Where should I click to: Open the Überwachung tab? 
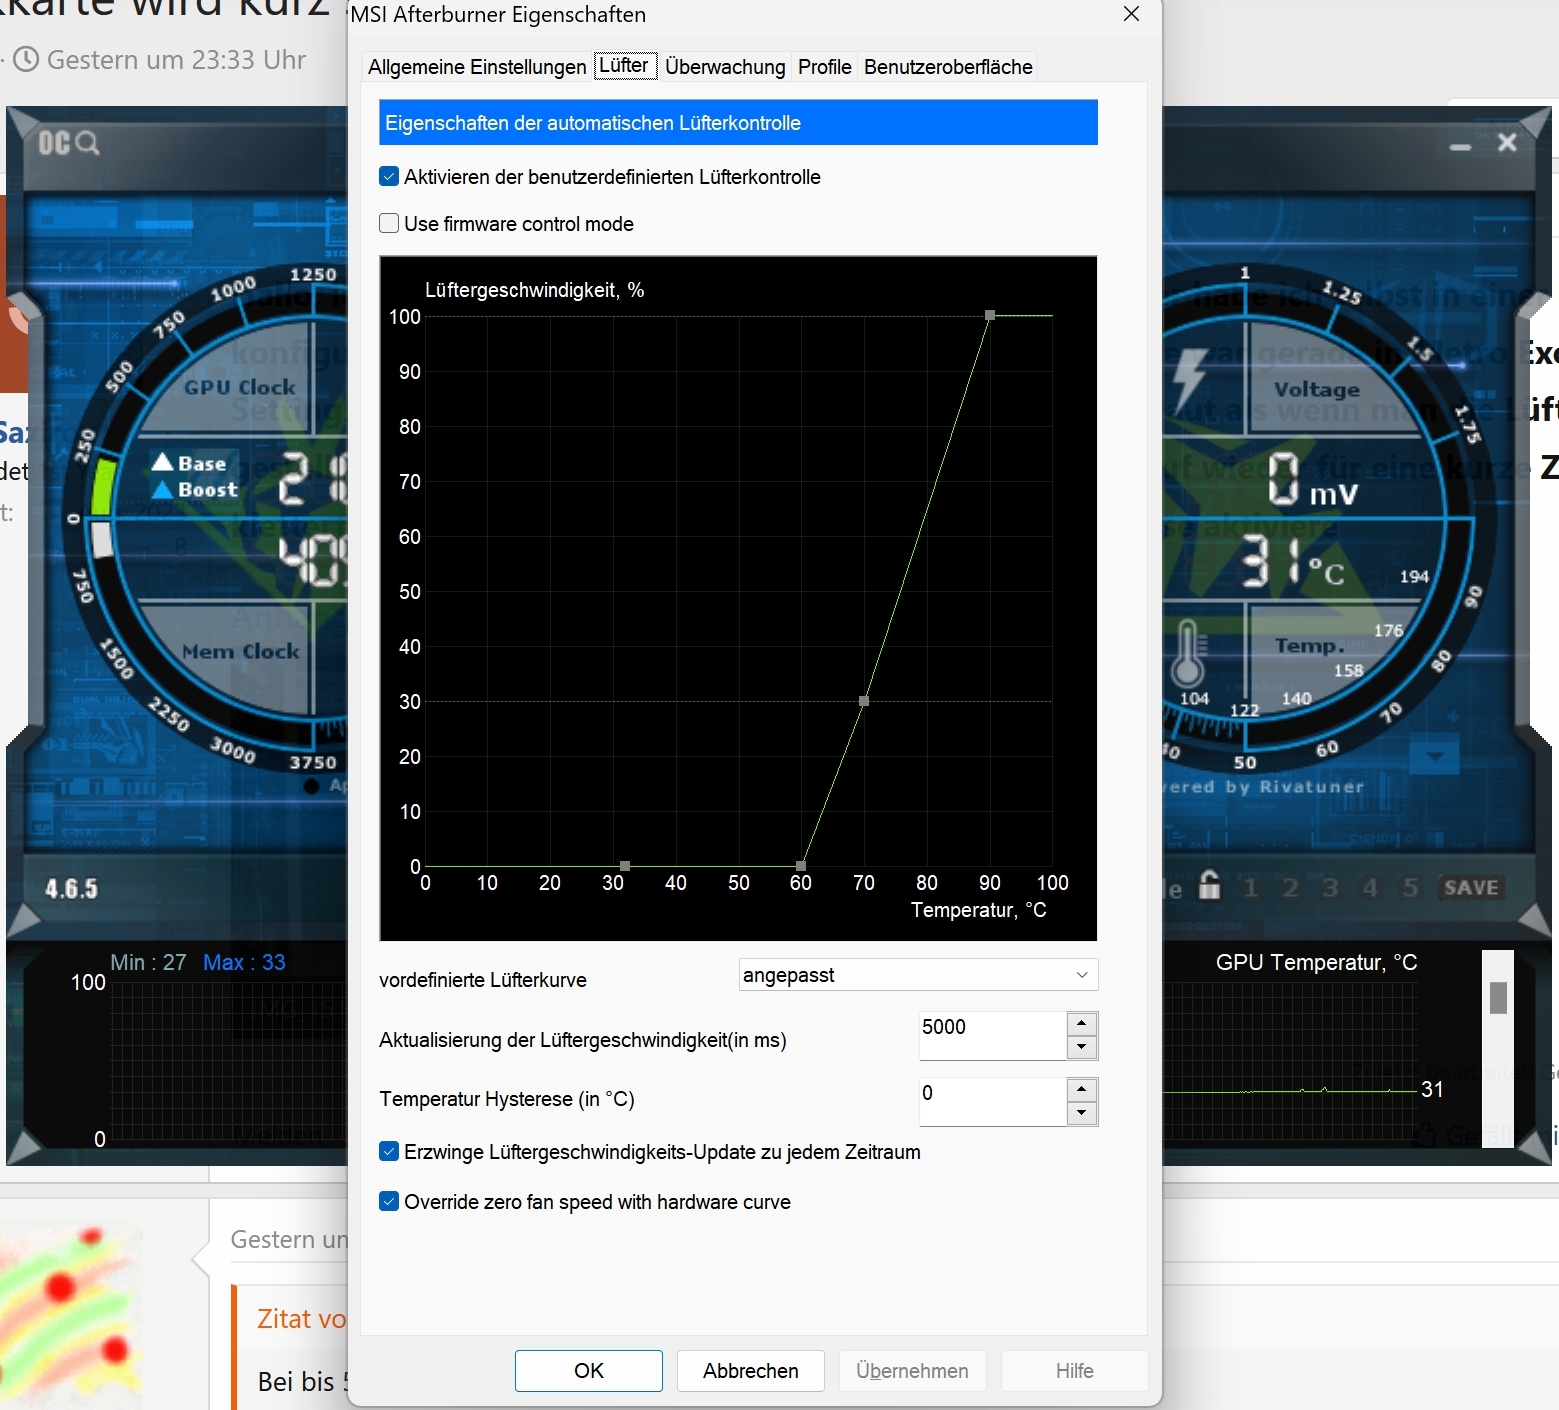pos(725,67)
